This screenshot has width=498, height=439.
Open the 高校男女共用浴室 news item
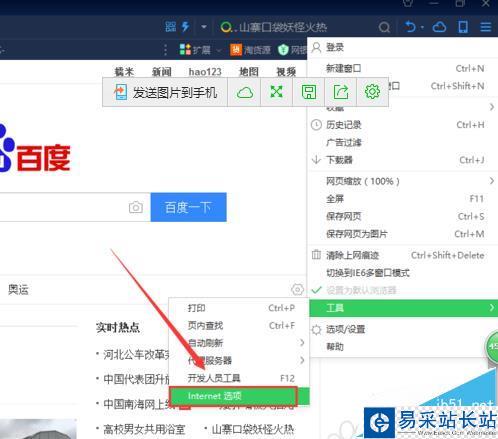coord(144,429)
